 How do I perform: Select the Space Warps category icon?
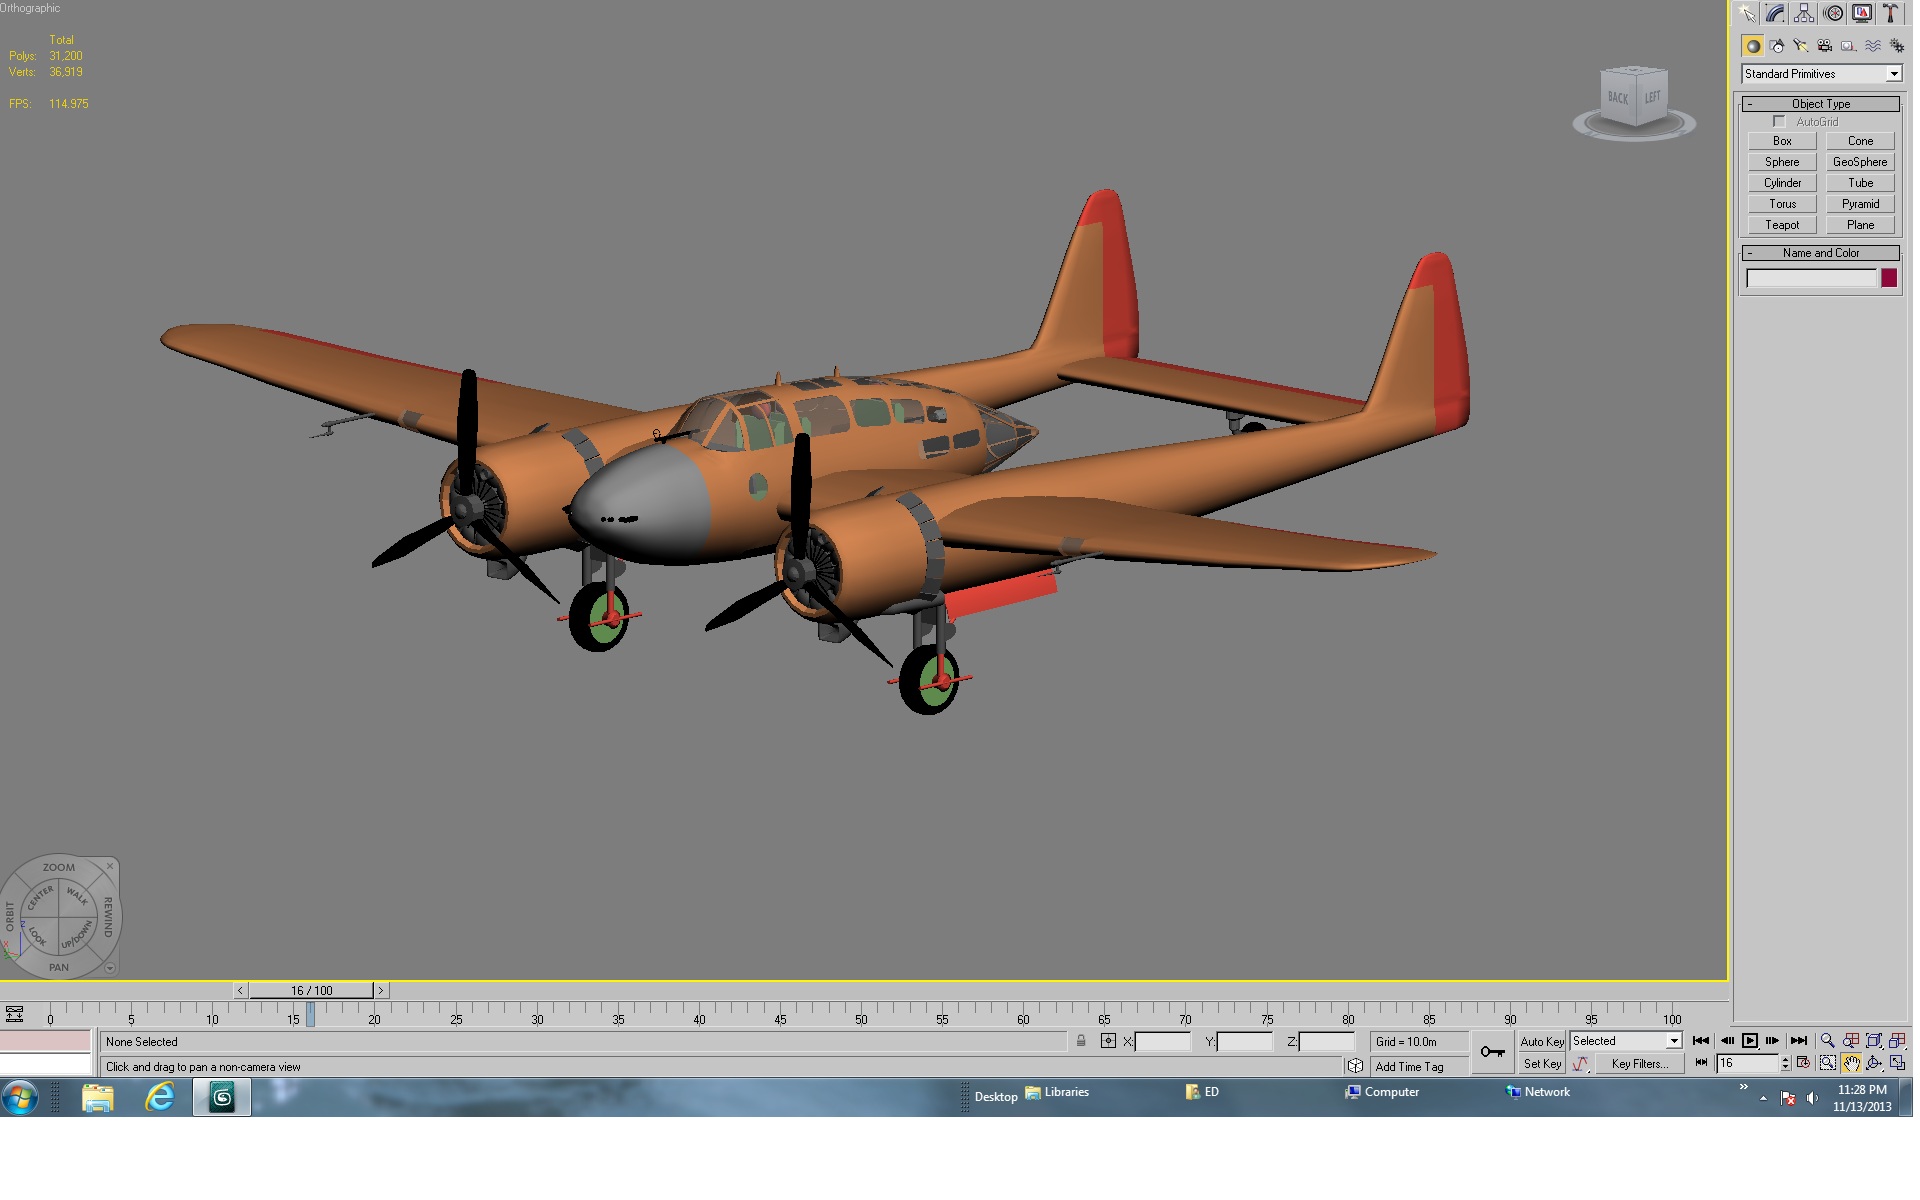point(1873,46)
